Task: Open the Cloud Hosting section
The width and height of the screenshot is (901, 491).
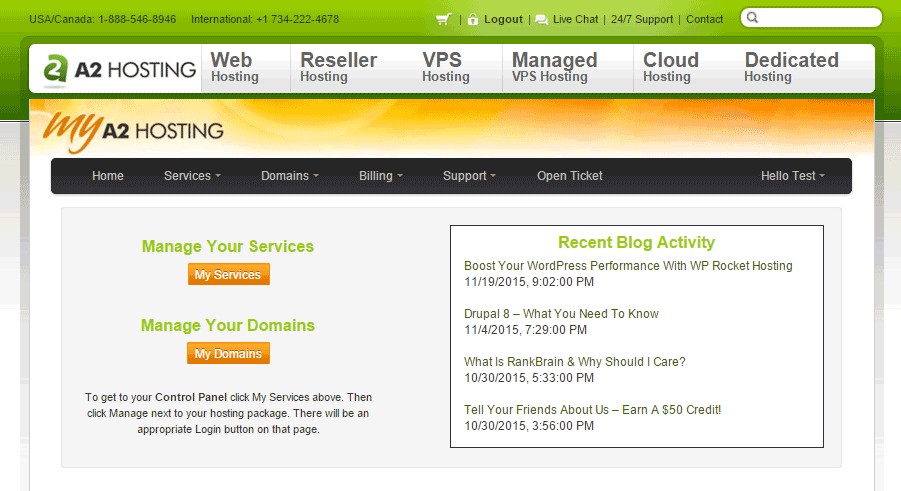Action: click(671, 67)
